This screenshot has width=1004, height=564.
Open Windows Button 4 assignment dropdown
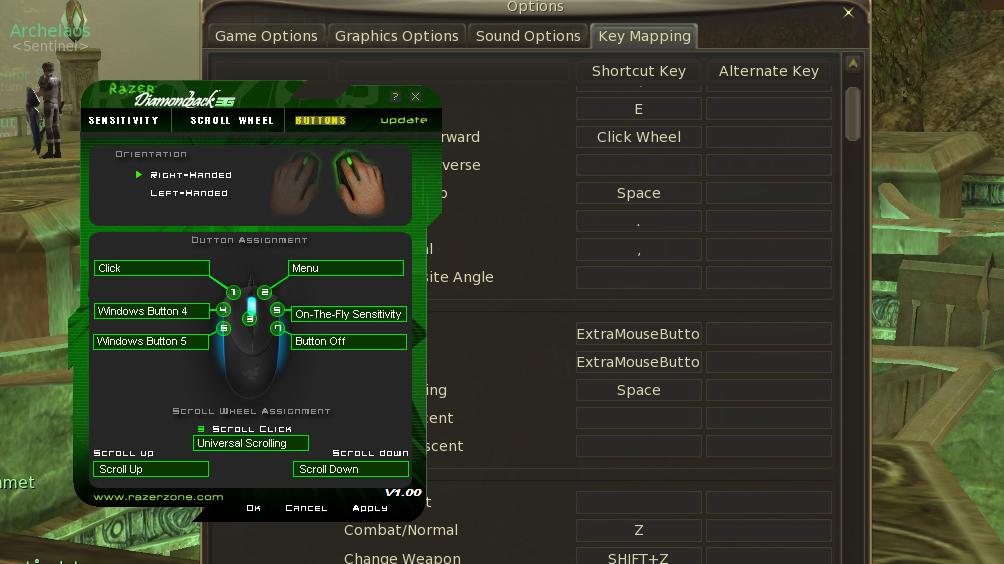tap(152, 311)
